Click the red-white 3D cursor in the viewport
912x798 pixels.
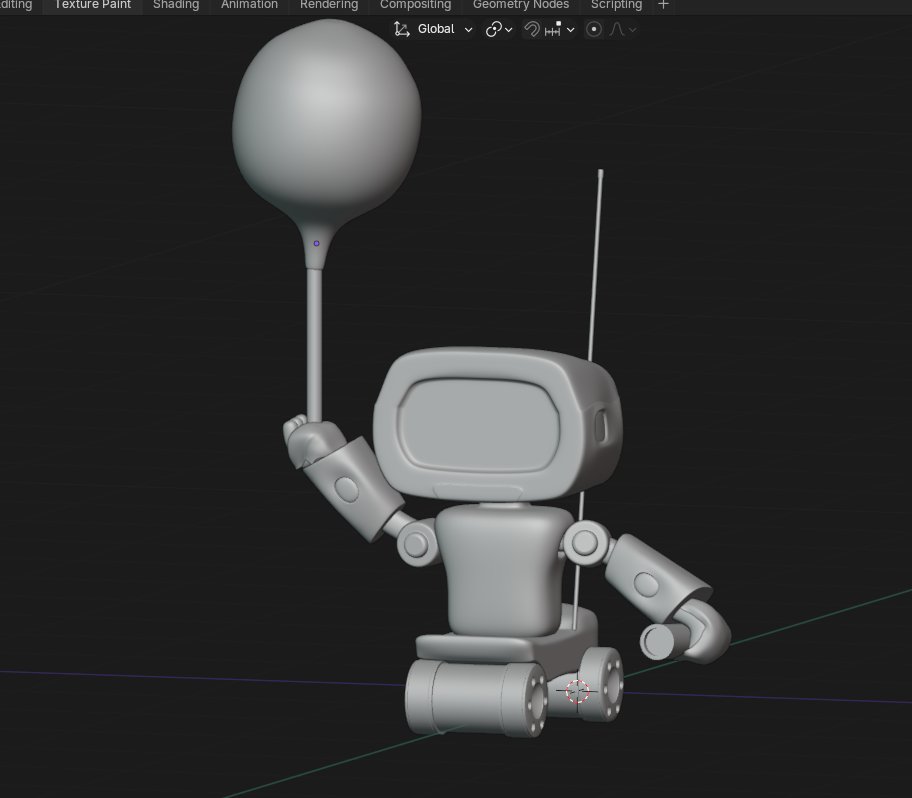(578, 691)
